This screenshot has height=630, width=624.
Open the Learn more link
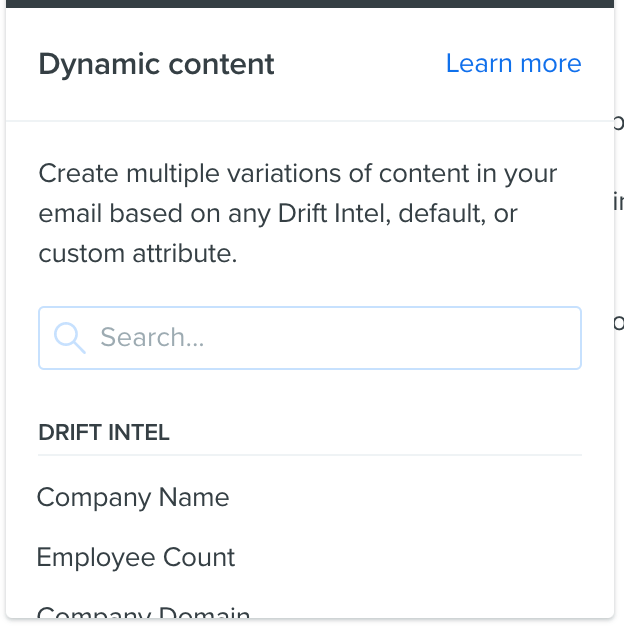click(x=514, y=63)
